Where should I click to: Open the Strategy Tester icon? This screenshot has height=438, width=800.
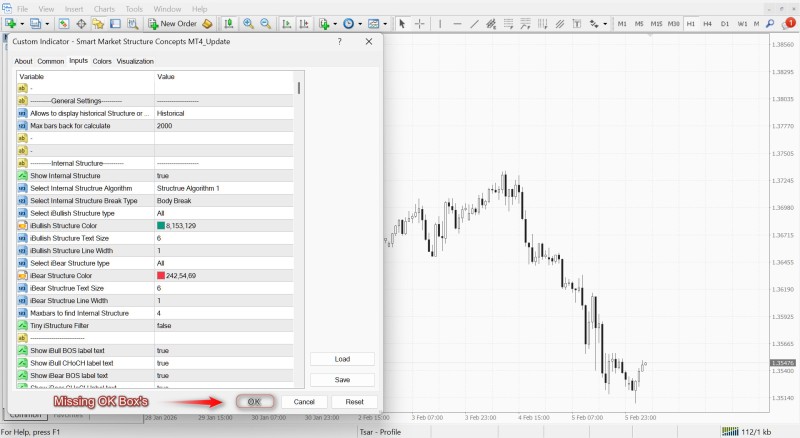pos(133,23)
